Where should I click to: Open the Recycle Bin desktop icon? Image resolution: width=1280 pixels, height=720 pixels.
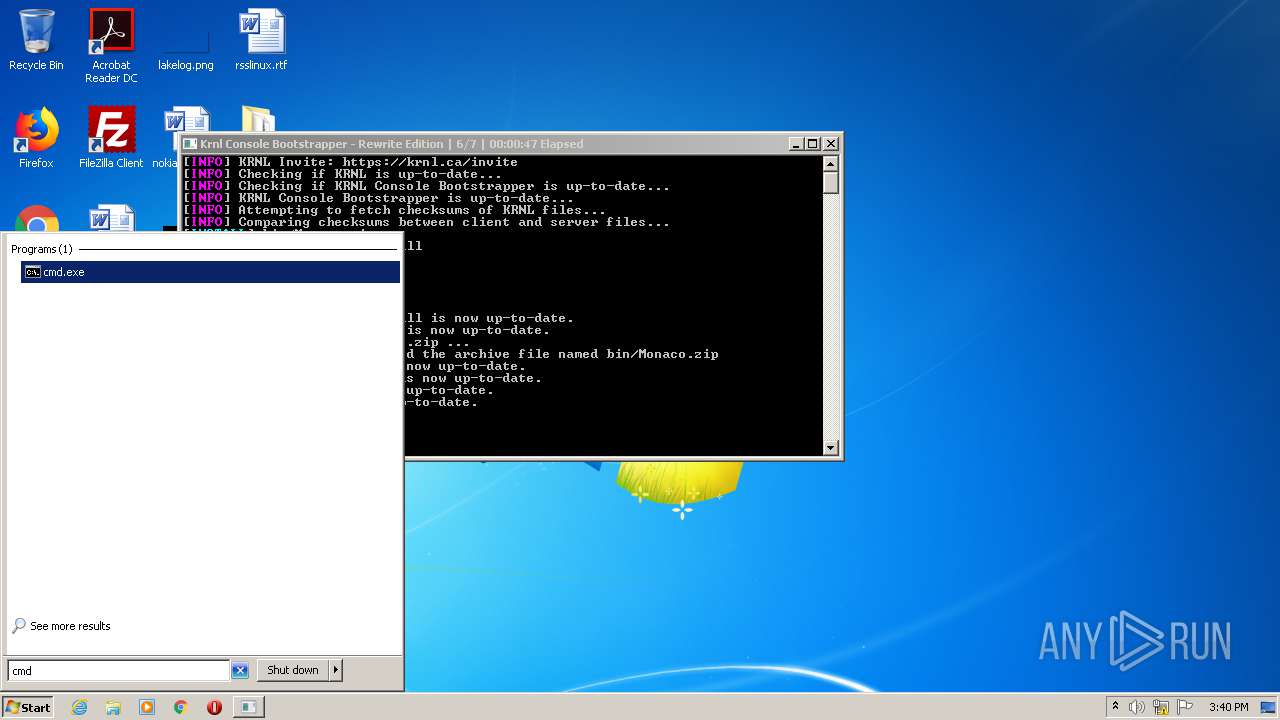tap(36, 40)
